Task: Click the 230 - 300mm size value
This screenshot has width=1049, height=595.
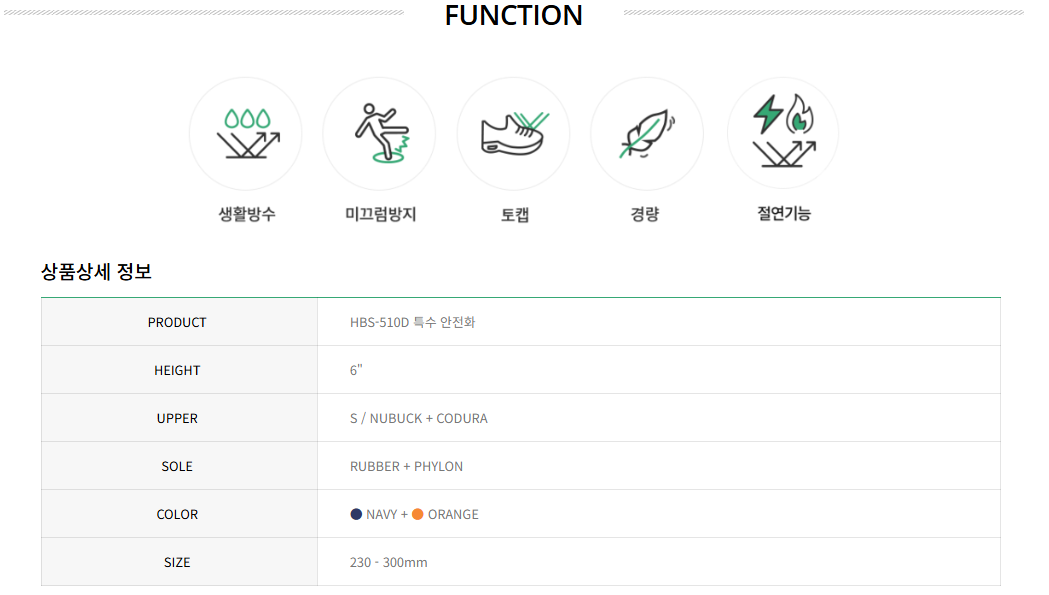Action: coord(388,562)
